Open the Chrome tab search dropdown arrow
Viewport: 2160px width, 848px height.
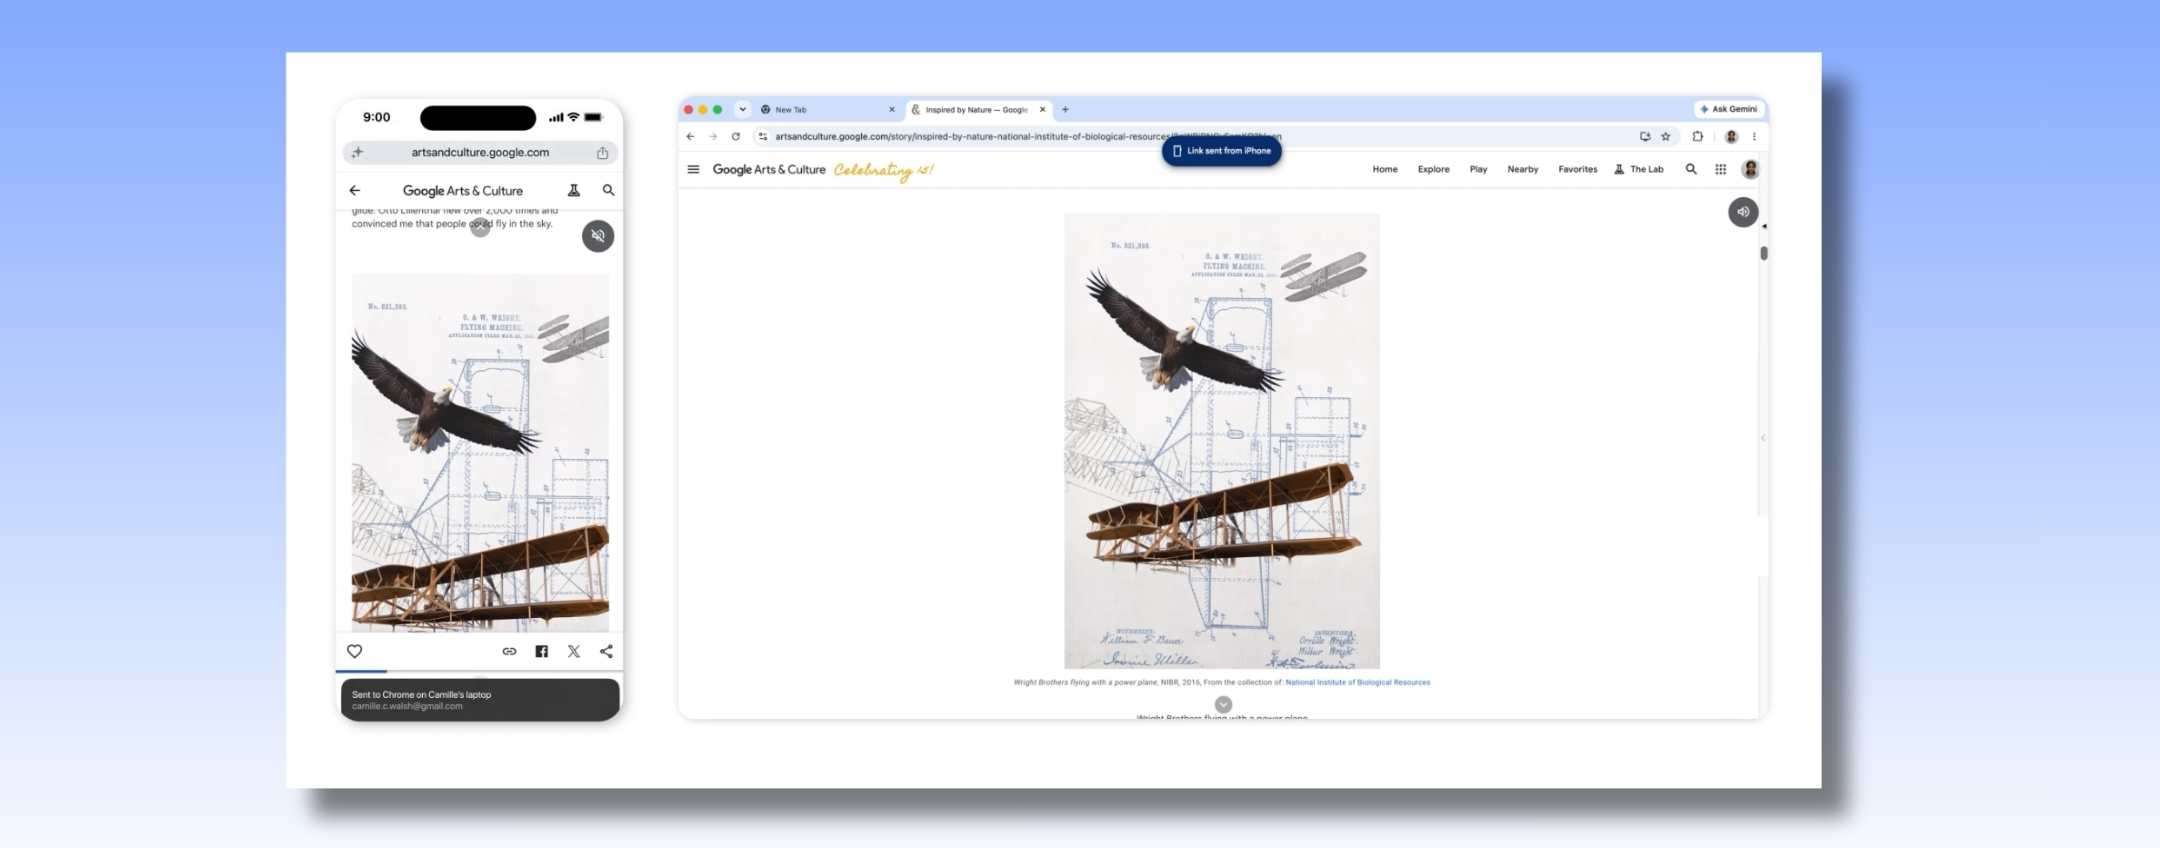742,109
